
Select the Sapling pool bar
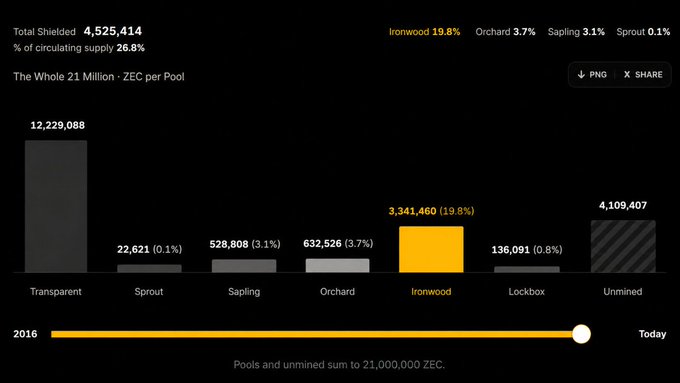(244, 266)
